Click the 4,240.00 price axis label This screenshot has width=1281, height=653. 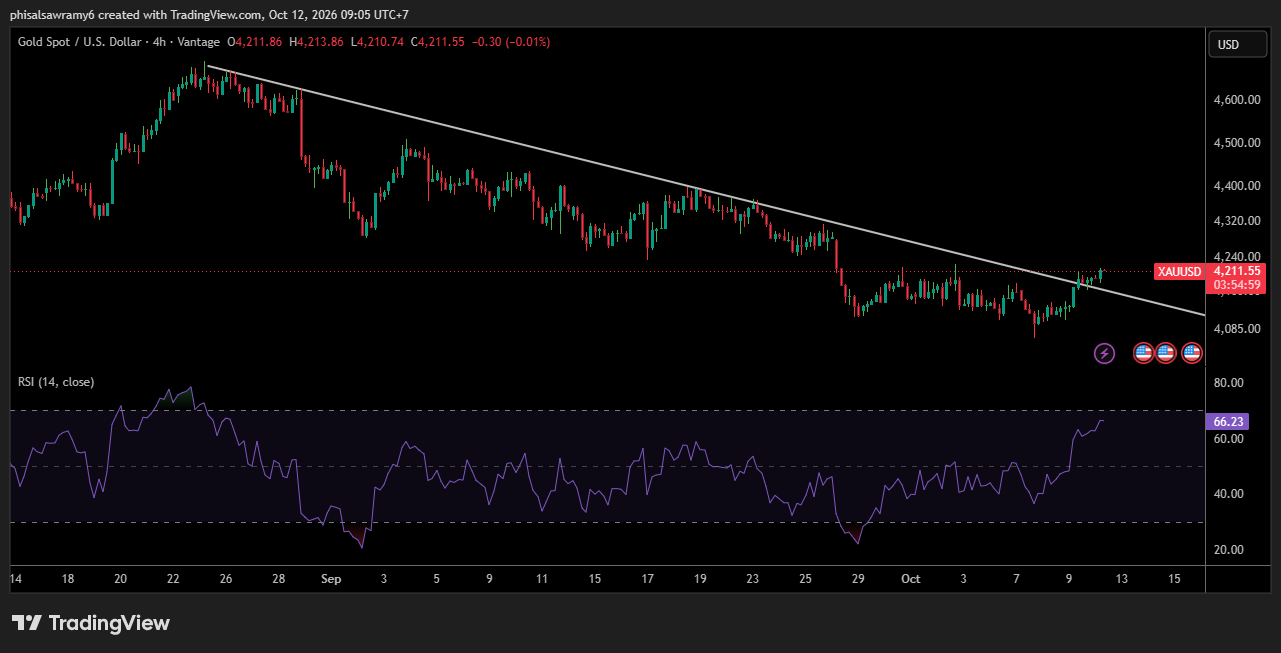[x=1236, y=256]
